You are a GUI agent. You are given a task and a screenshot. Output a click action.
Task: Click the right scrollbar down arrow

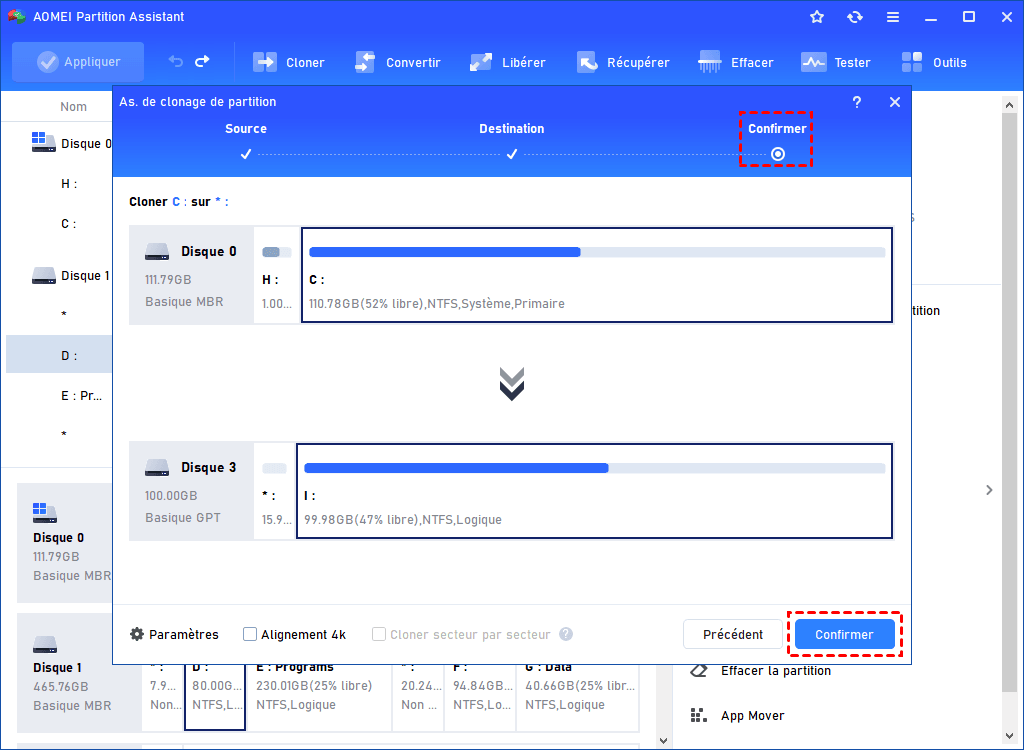click(x=1010, y=736)
